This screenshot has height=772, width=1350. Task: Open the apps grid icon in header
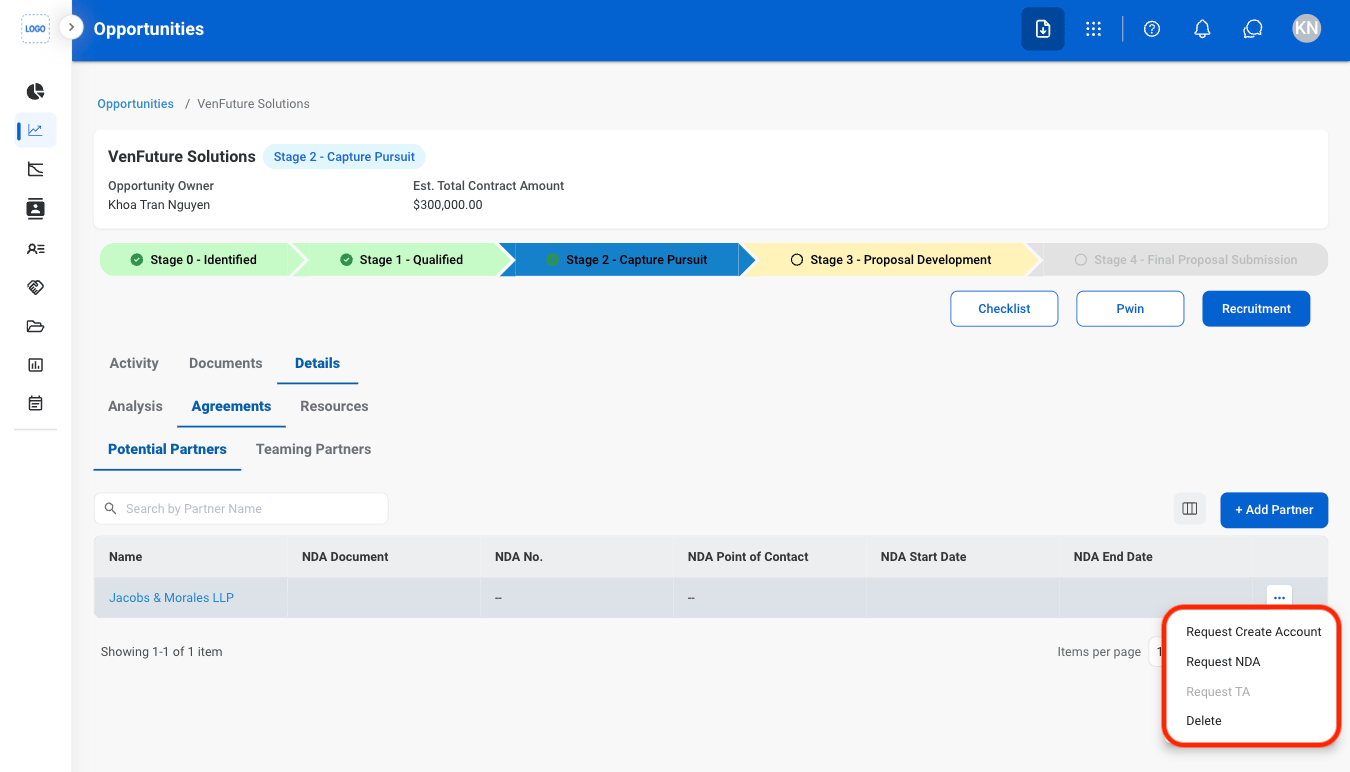tap(1093, 29)
